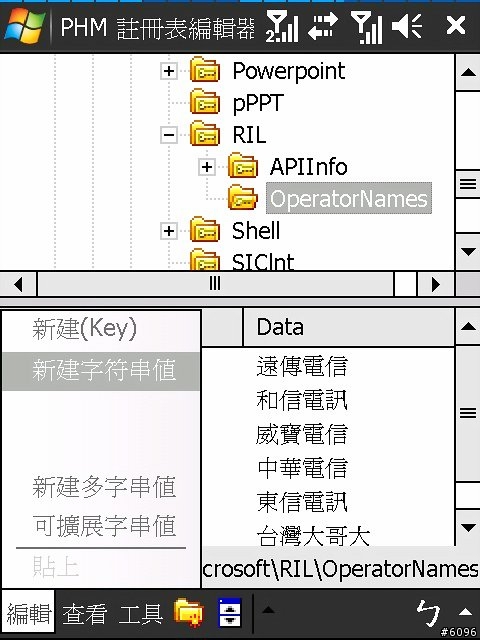Expand the Powerpoint registry key
Image resolution: width=480 pixels, height=640 pixels.
[169, 71]
